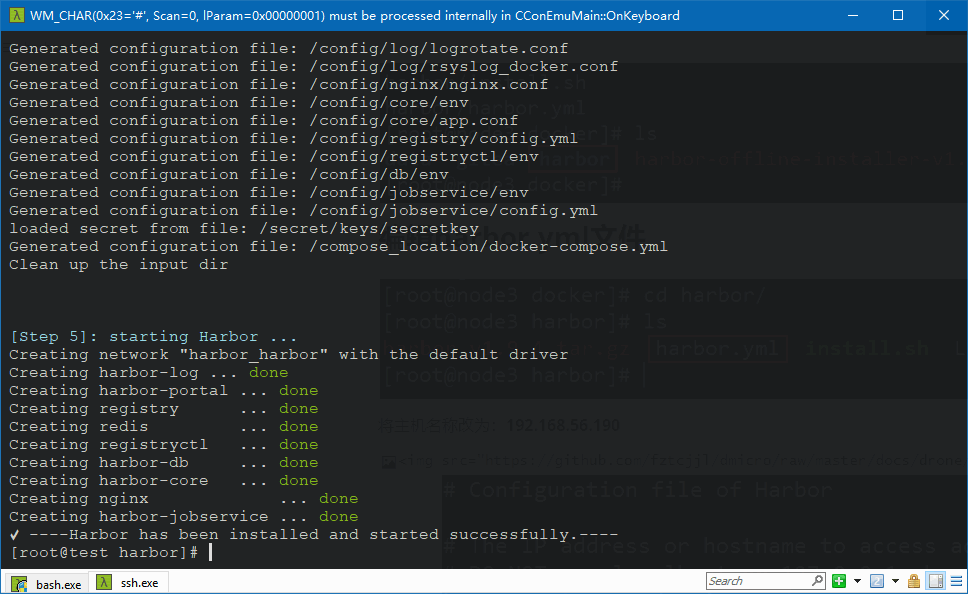Click the "/config/log/logrotate.conf" path
Image resolution: width=968 pixels, height=594 pixels.
click(x=439, y=48)
